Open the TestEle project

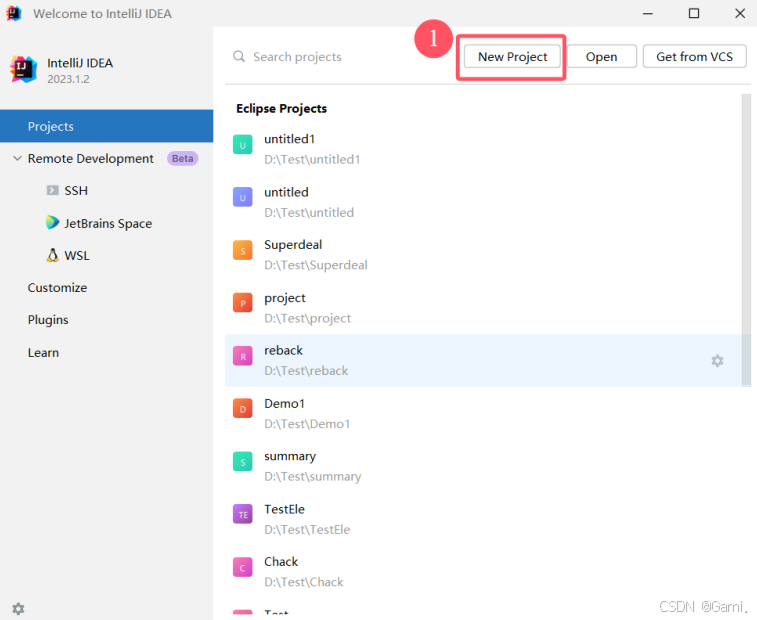(x=483, y=519)
